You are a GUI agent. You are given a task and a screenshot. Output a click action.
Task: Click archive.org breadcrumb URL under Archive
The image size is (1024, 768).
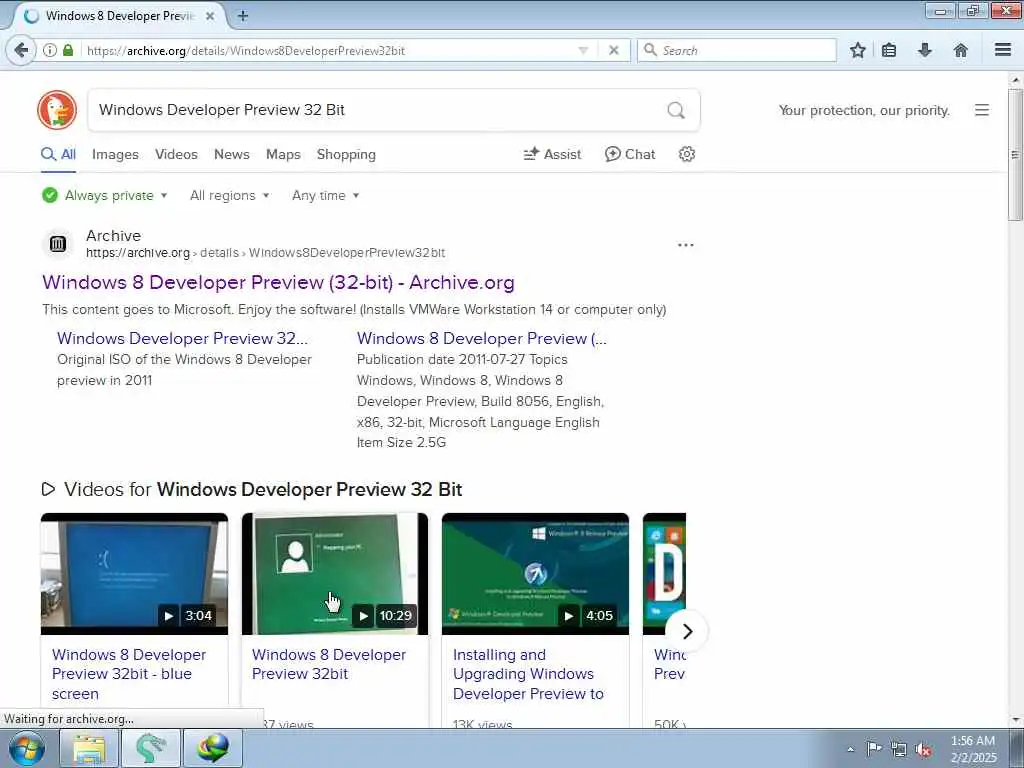click(x=266, y=253)
